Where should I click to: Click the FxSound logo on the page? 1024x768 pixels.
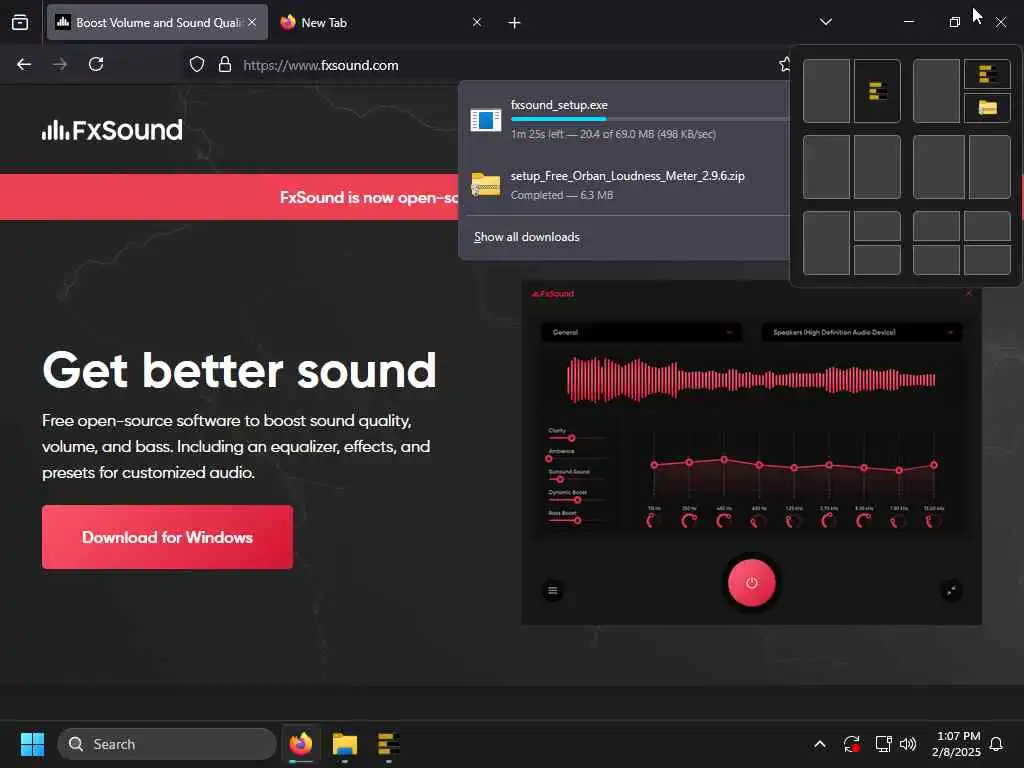tap(112, 130)
